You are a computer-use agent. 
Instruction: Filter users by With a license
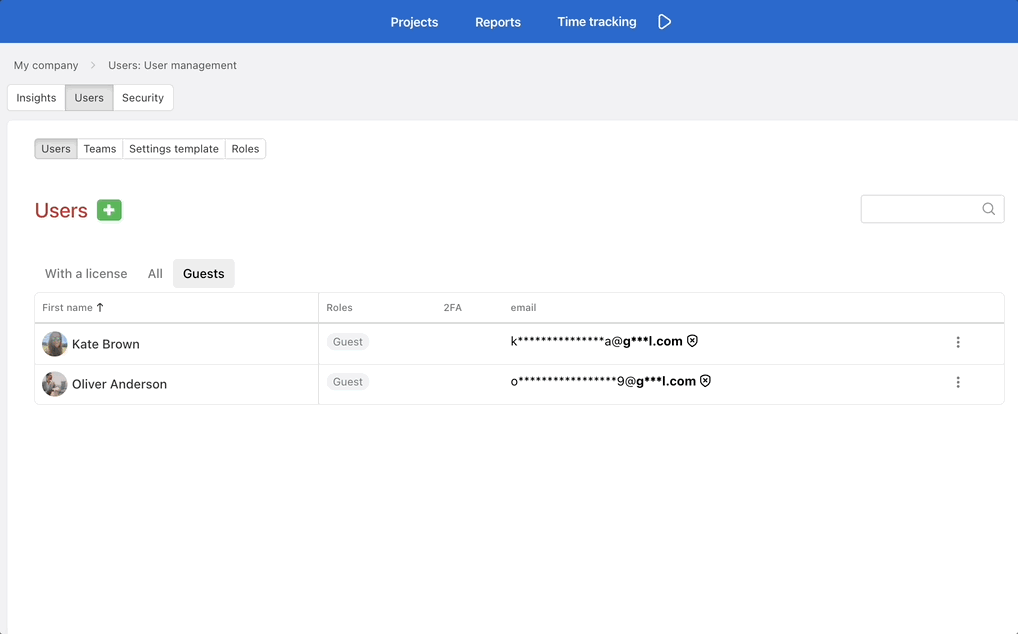point(86,274)
